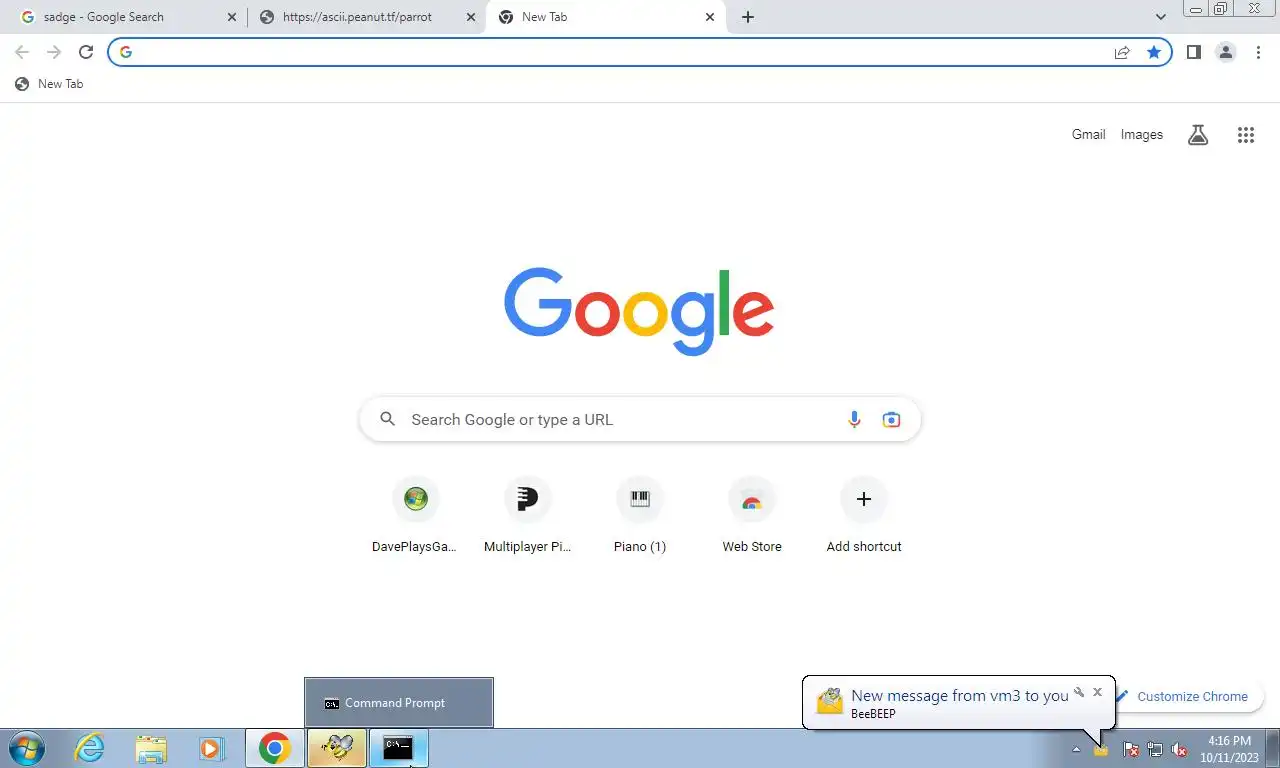Image resolution: width=1280 pixels, height=768 pixels.
Task: Click the magnifier icon in search box
Action: tap(388, 419)
